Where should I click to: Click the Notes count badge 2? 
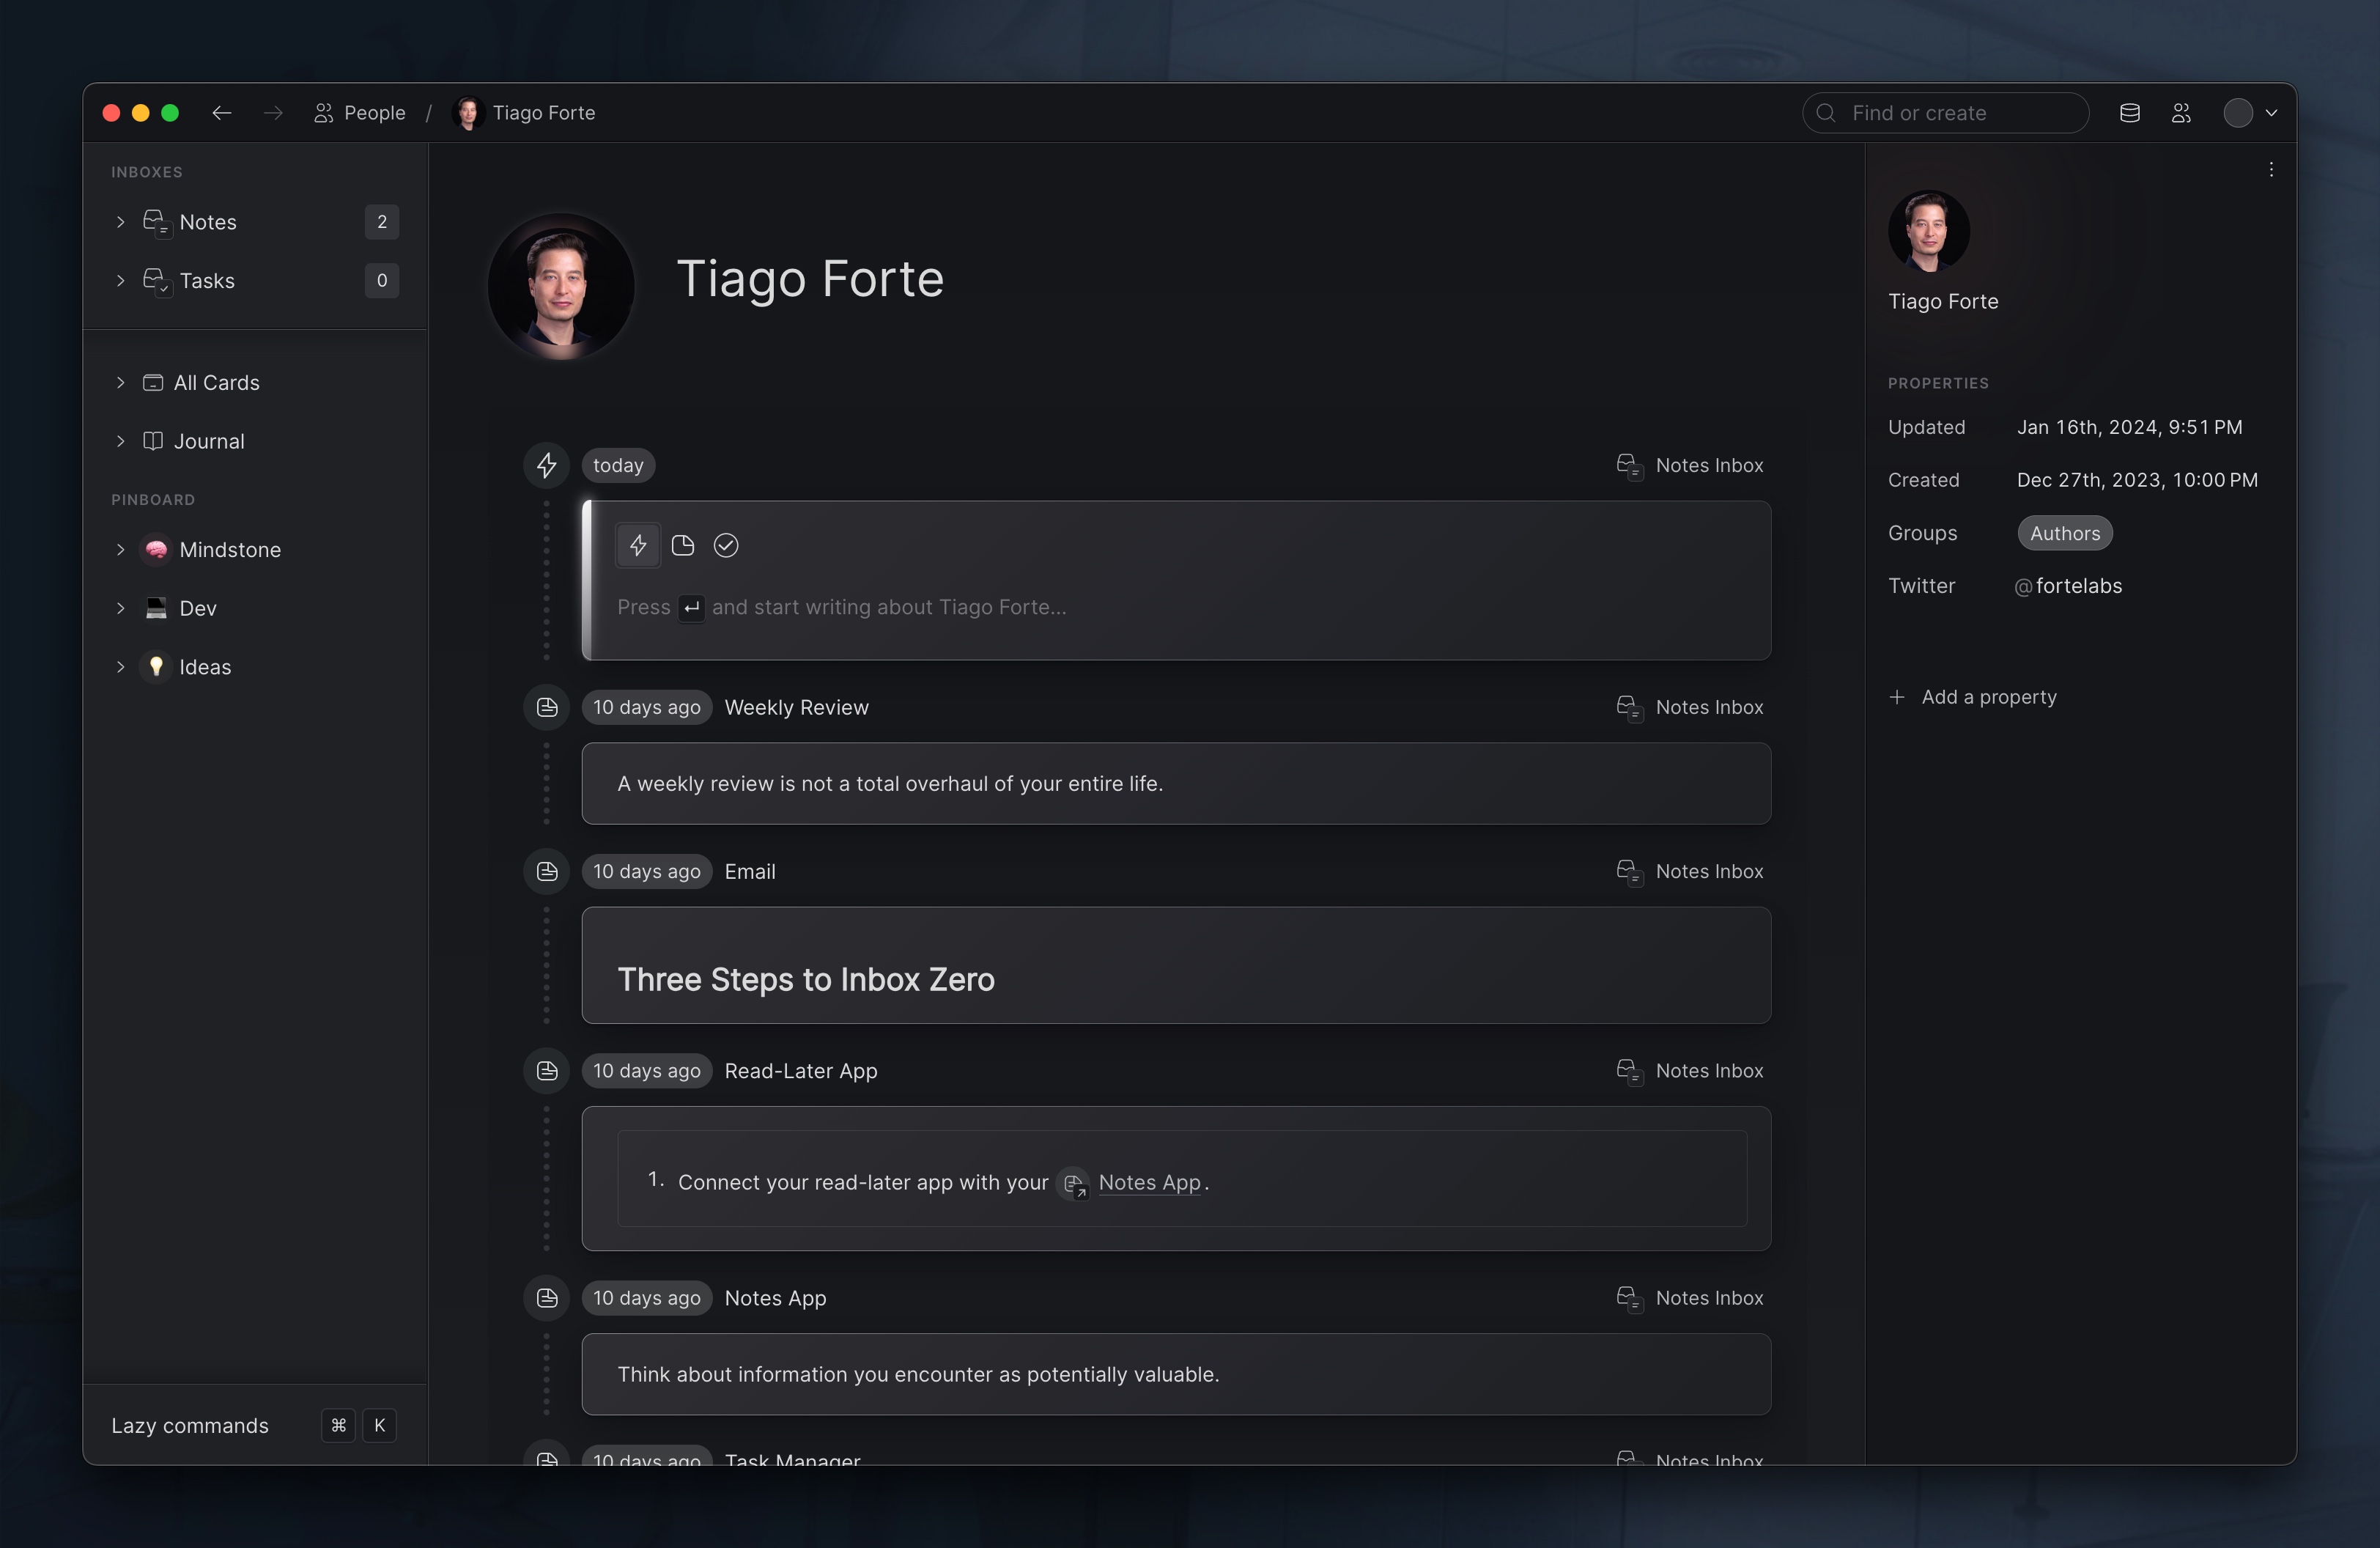click(x=381, y=222)
